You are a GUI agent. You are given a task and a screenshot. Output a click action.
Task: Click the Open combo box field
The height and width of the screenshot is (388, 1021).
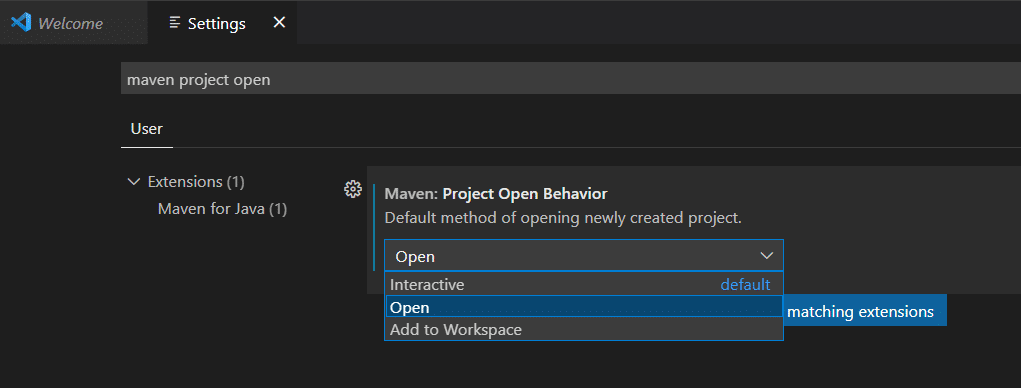[583, 256]
